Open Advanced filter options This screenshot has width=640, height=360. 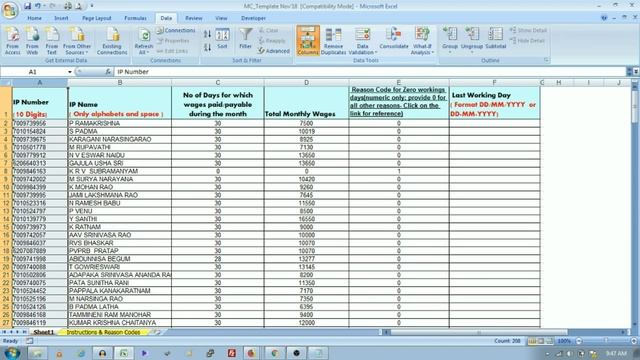[x=273, y=51]
